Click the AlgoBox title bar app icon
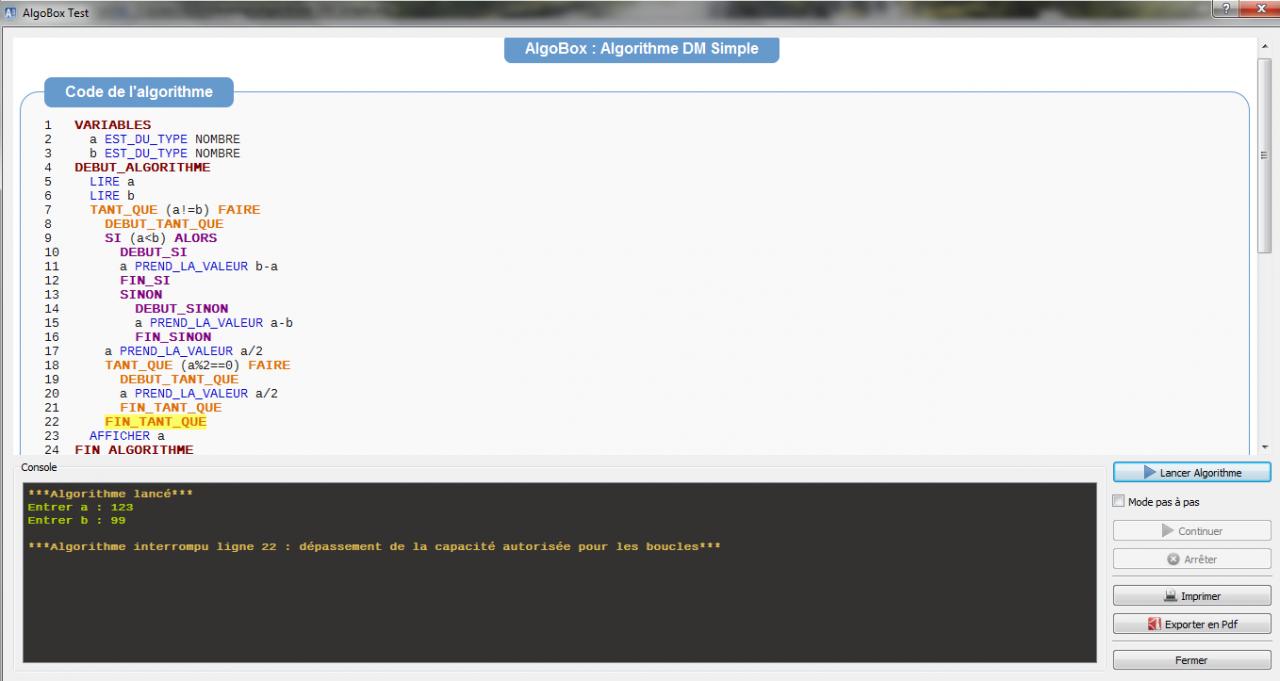Viewport: 1280px width, 681px height. pyautogui.click(x=11, y=11)
